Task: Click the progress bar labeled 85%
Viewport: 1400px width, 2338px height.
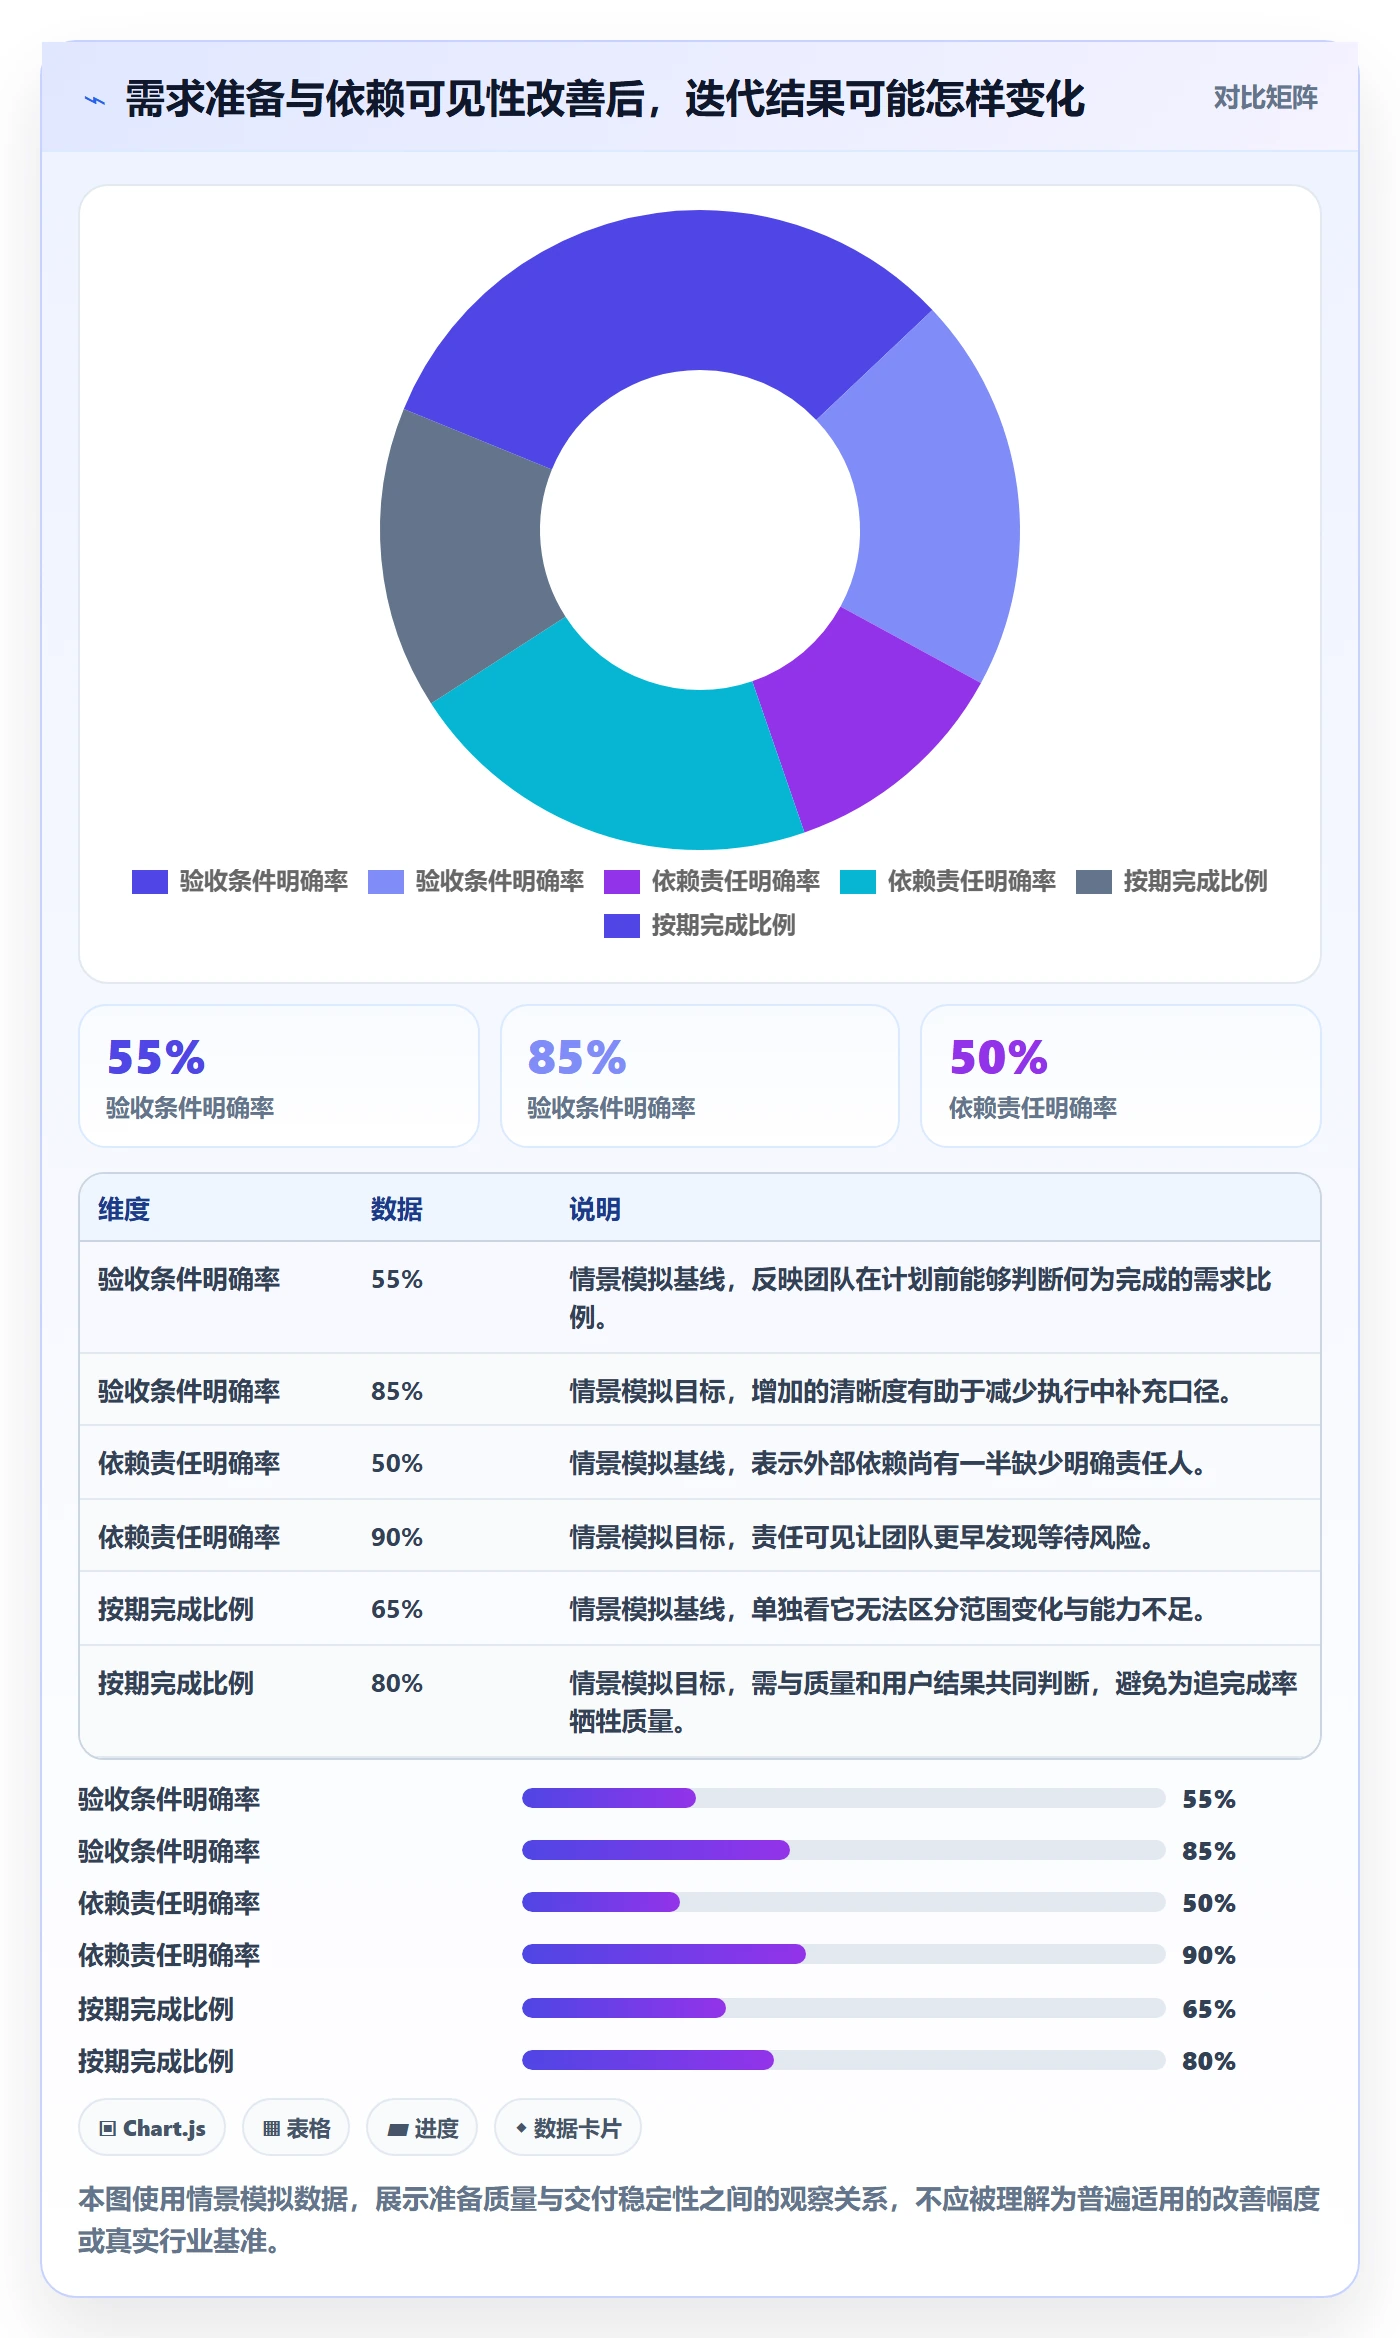Action: coord(844,1850)
